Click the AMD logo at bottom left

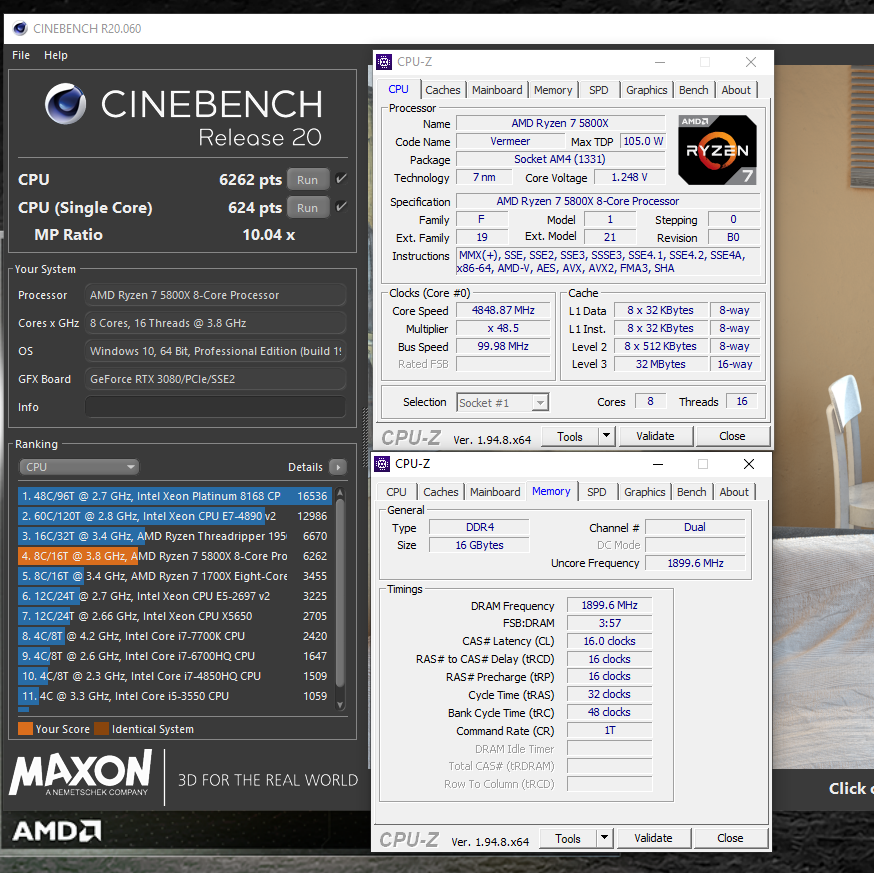(57, 831)
